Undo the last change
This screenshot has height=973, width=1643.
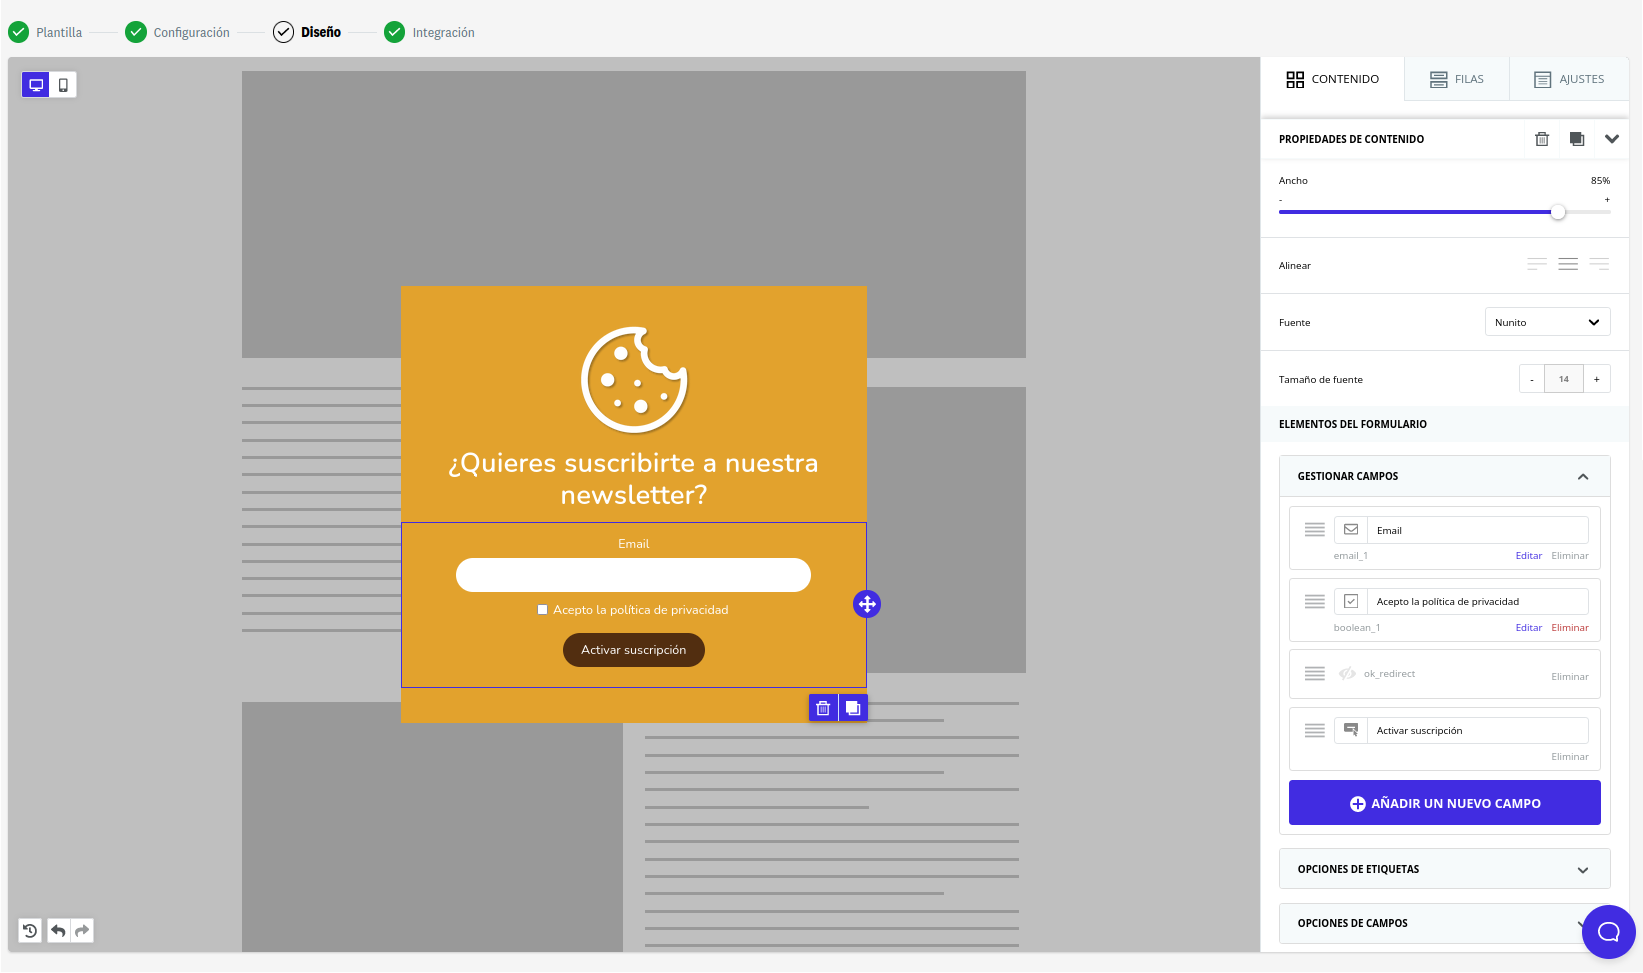(x=58, y=931)
